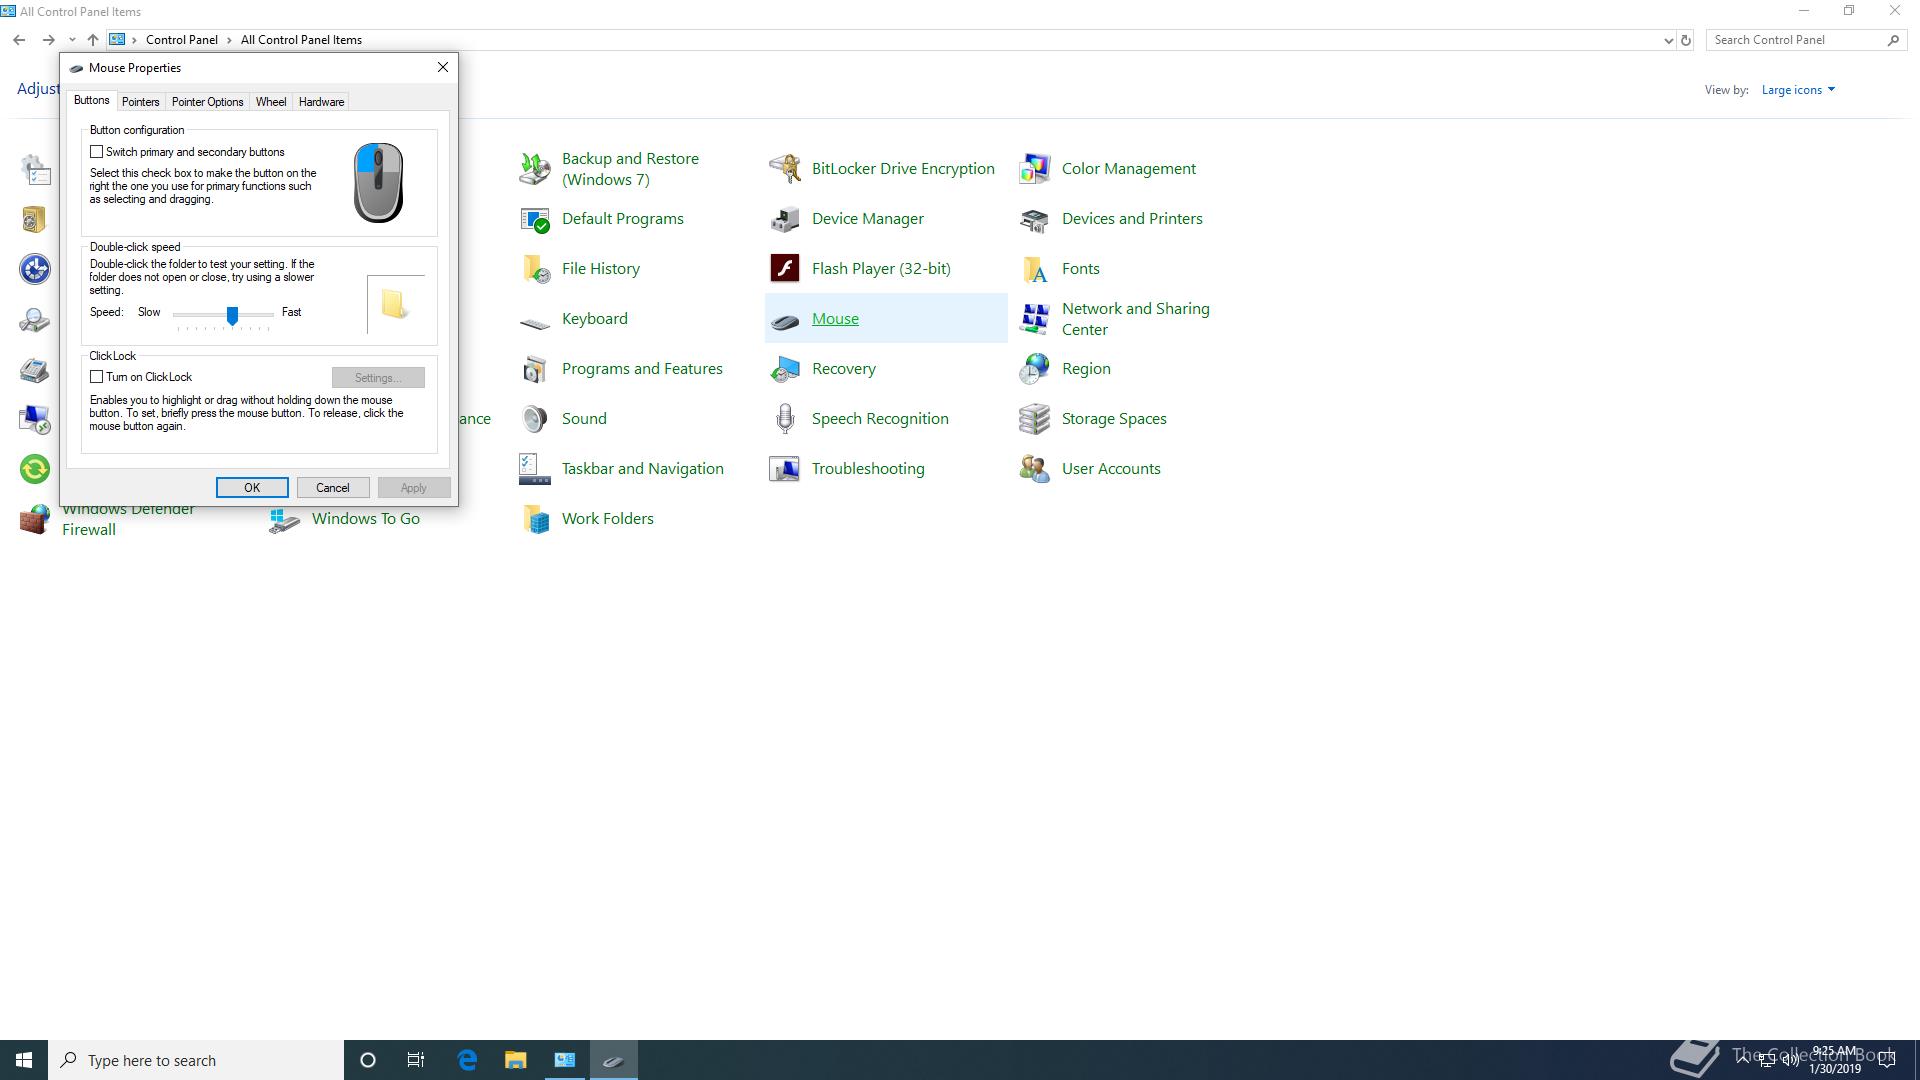Click the Region globe icon
The height and width of the screenshot is (1080, 1920).
[x=1035, y=369]
